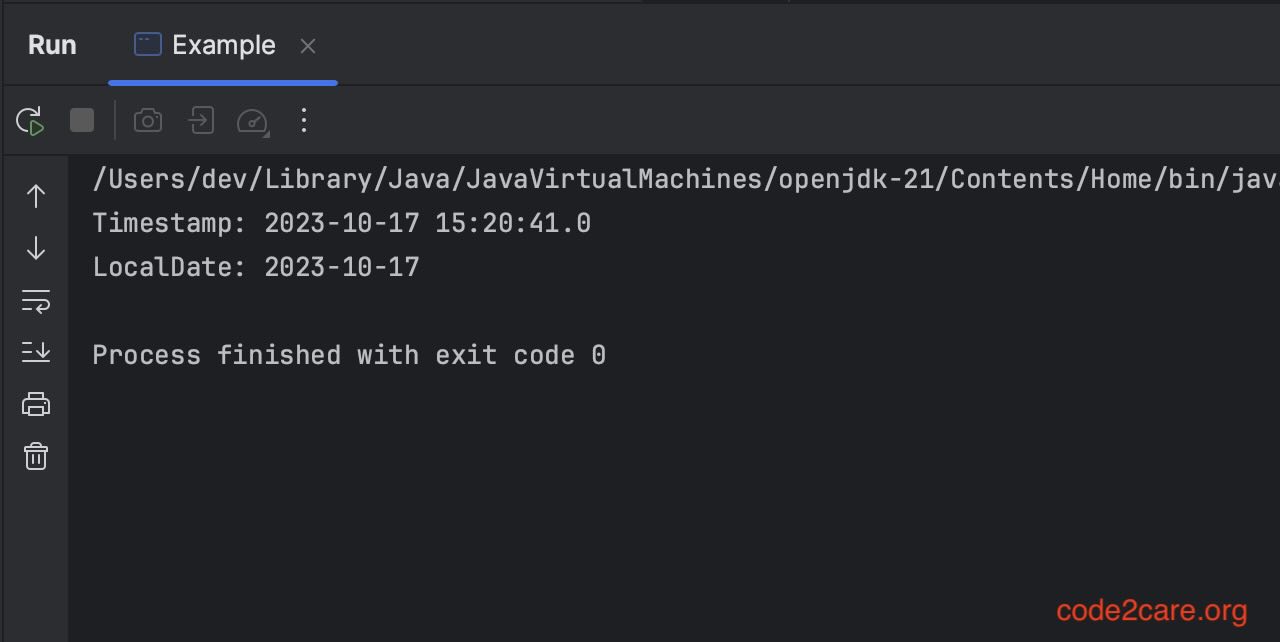Open the three-dot more options menu

coord(304,120)
